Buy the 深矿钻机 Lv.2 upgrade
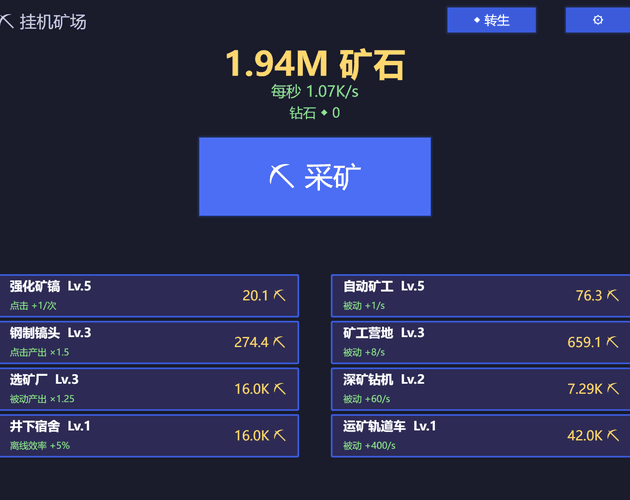 tap(481, 389)
